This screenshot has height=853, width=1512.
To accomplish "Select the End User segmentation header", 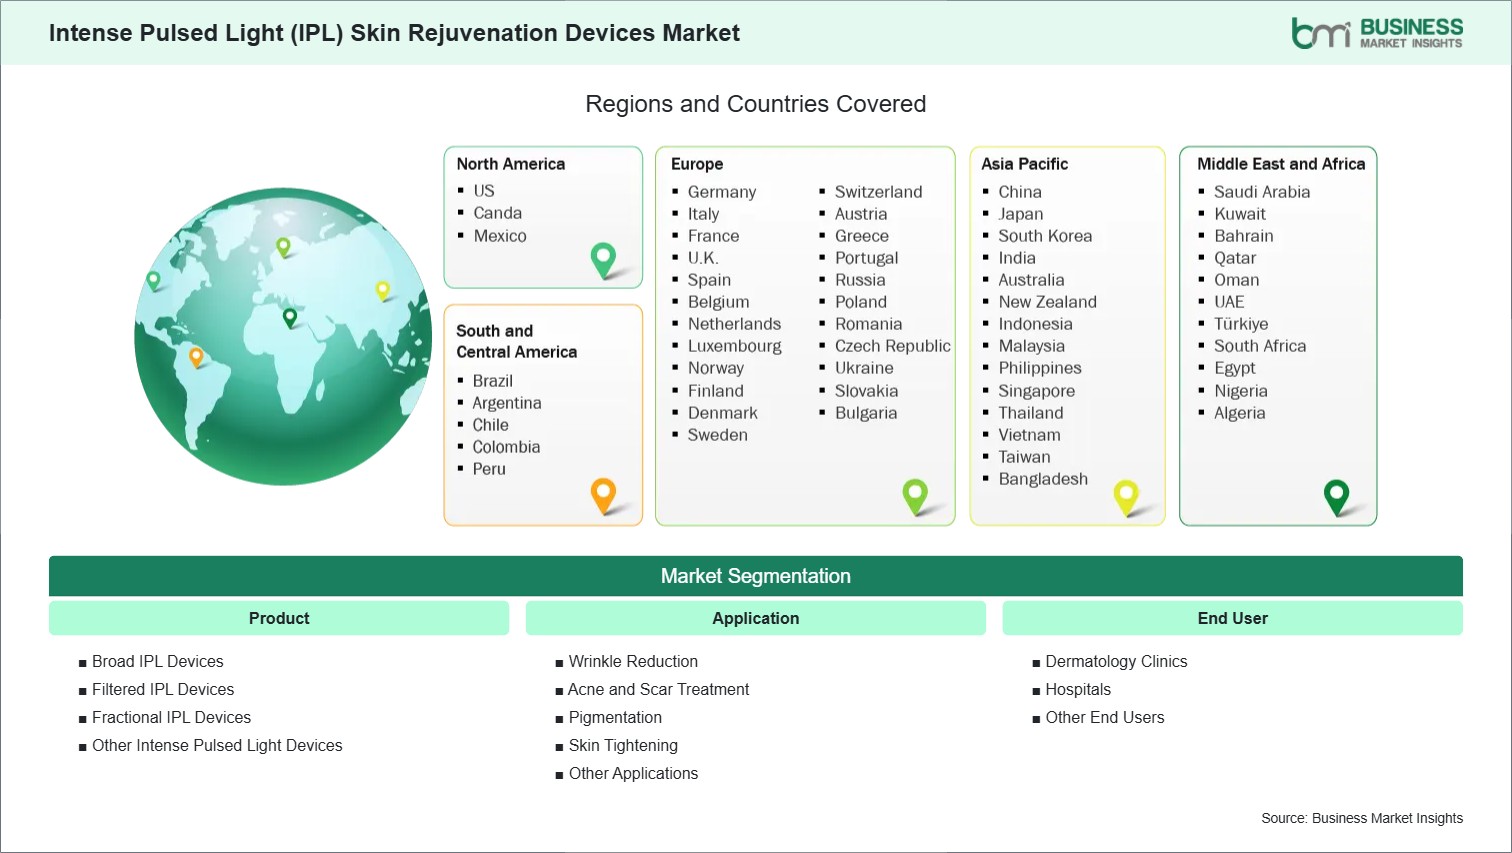I will click(x=1233, y=618).
